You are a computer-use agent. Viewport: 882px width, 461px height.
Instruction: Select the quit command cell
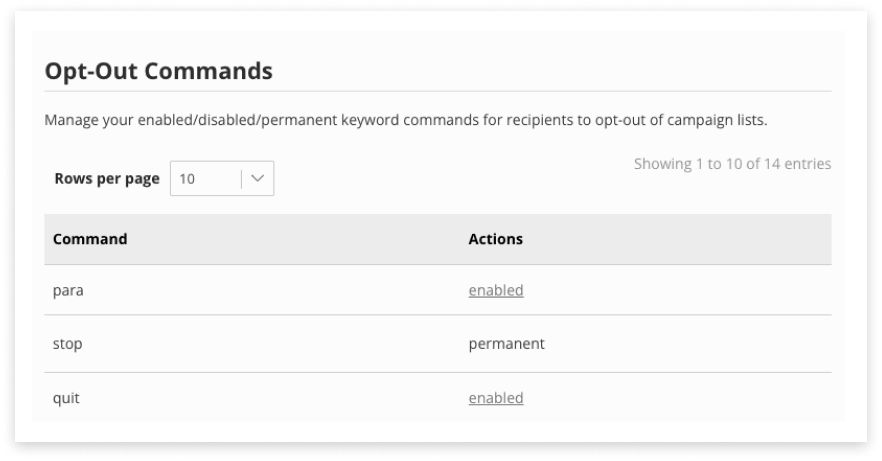(x=66, y=398)
